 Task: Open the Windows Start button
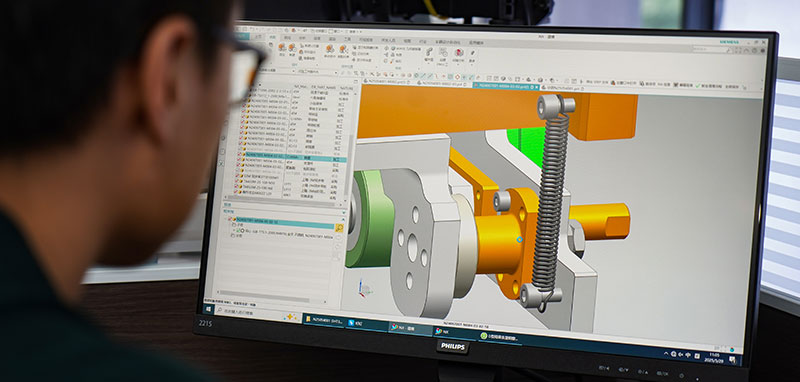point(209,309)
